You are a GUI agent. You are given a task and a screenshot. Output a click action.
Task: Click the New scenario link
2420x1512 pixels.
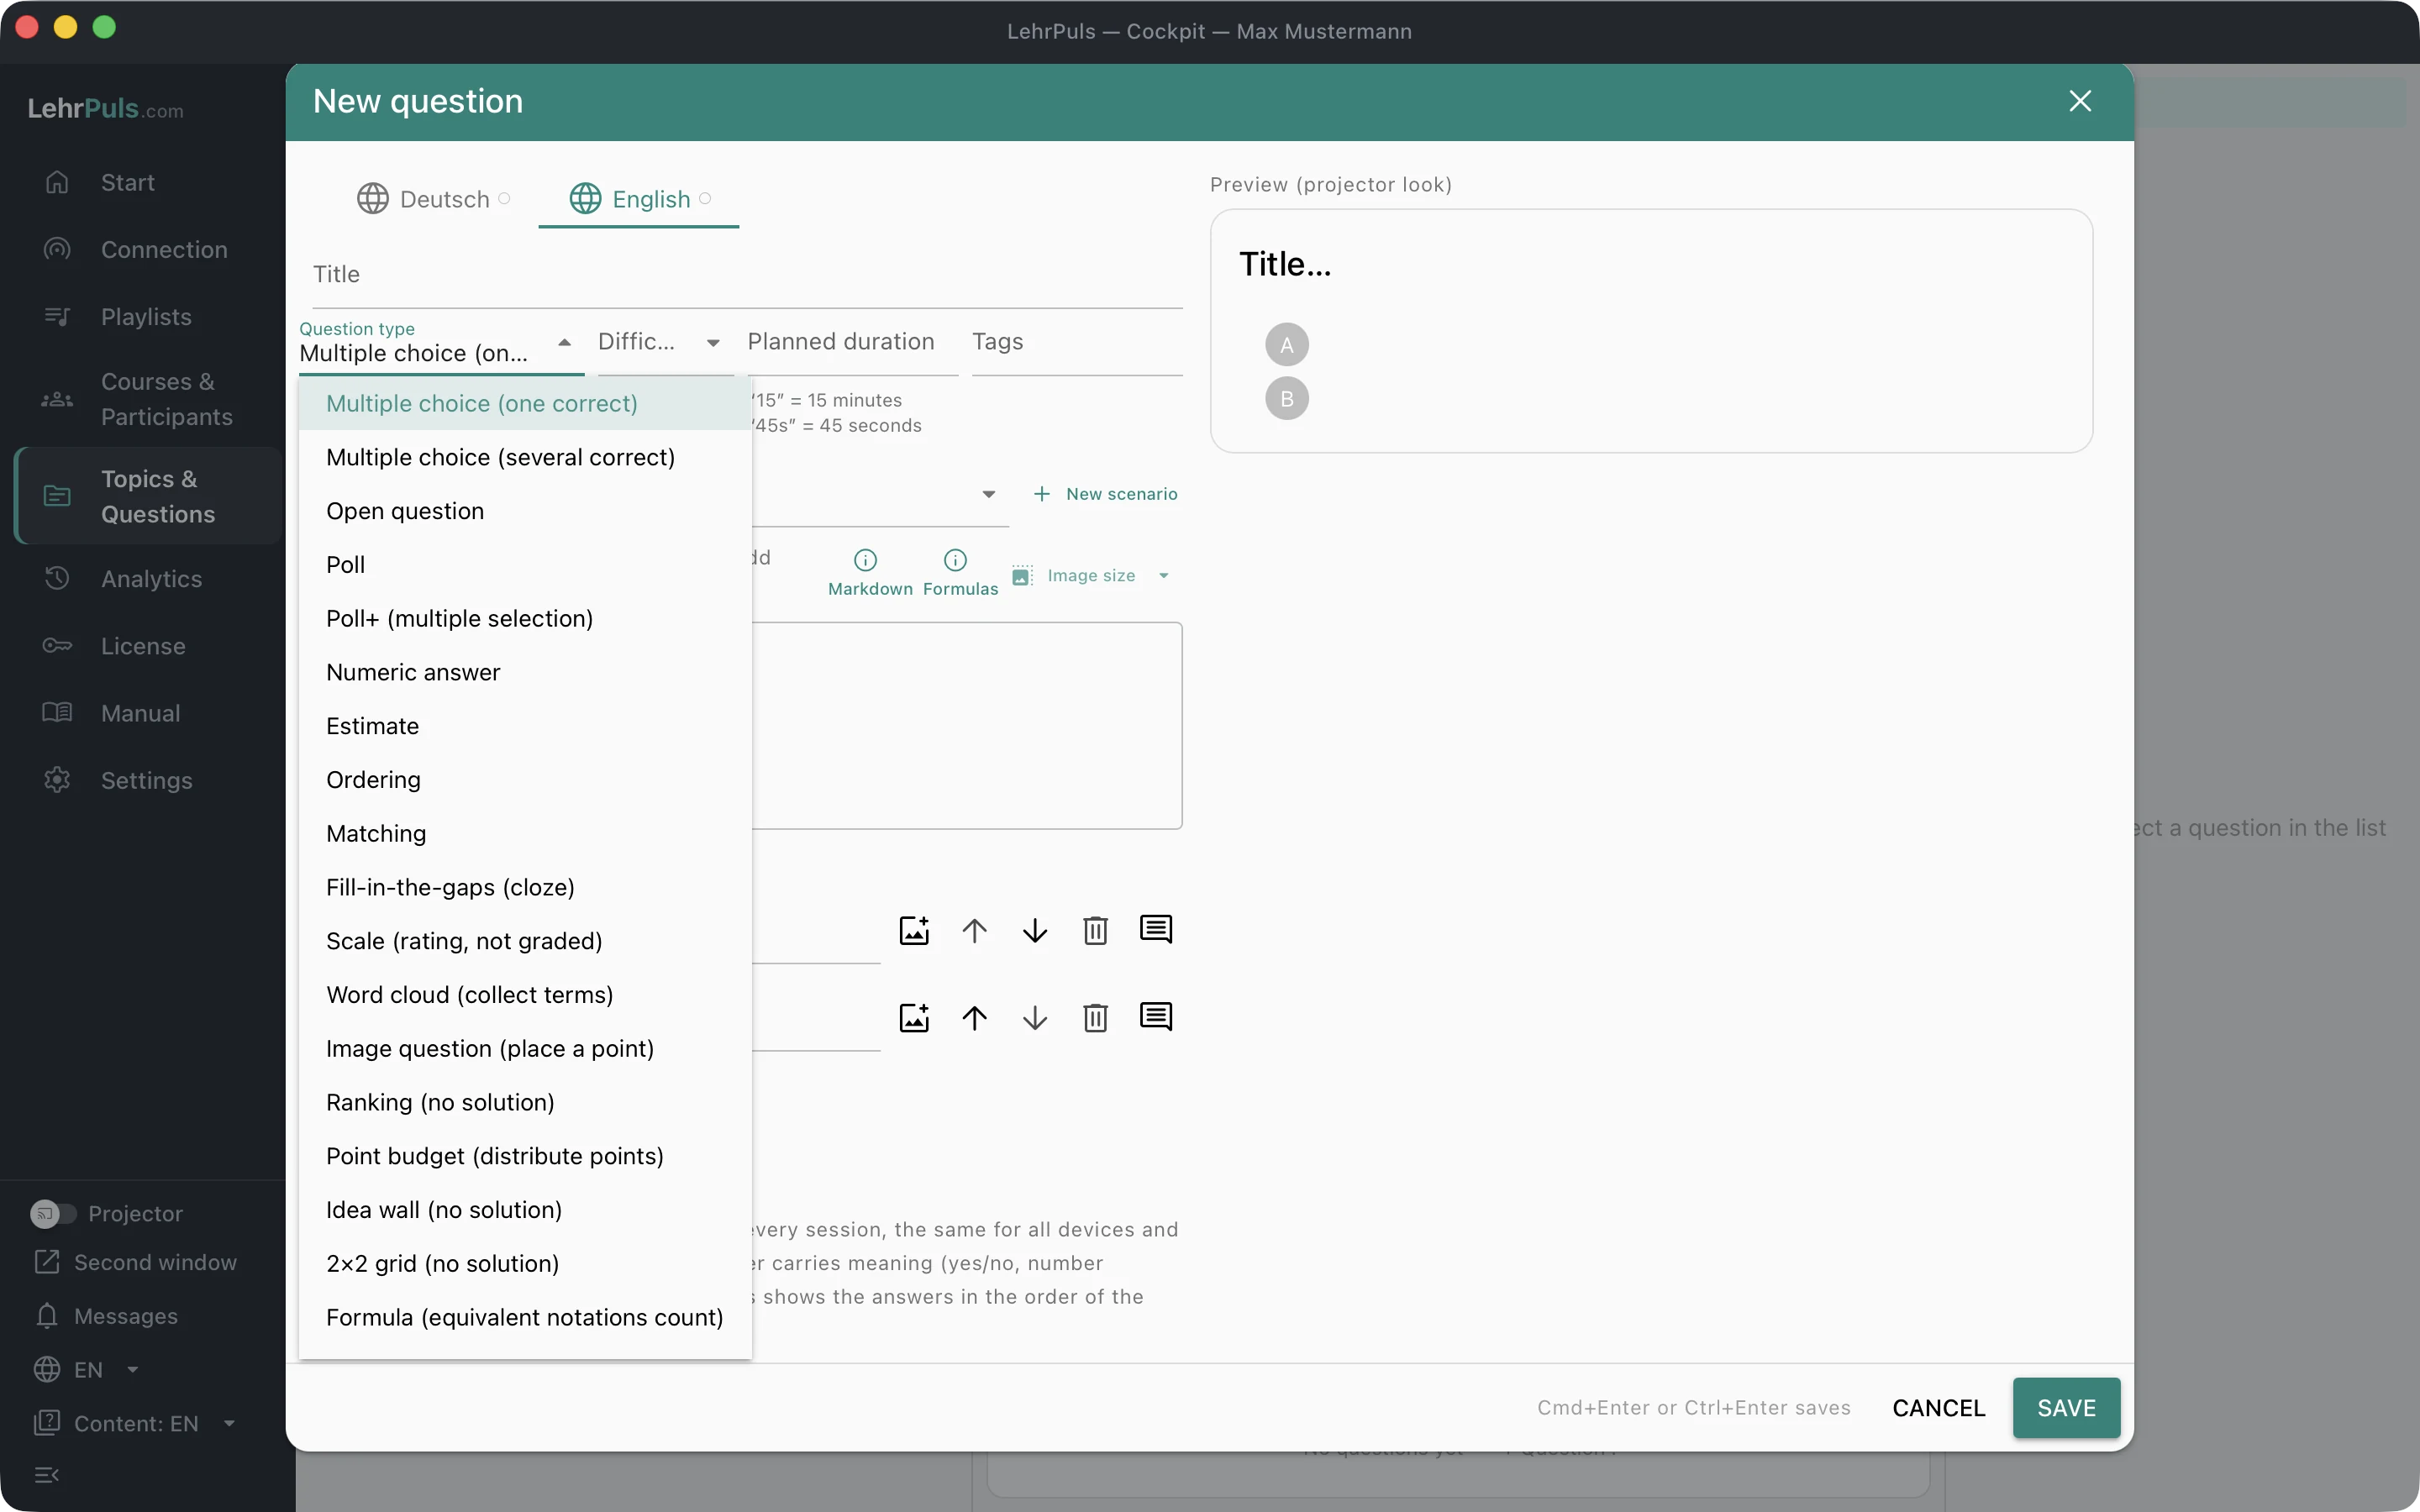tap(1105, 494)
